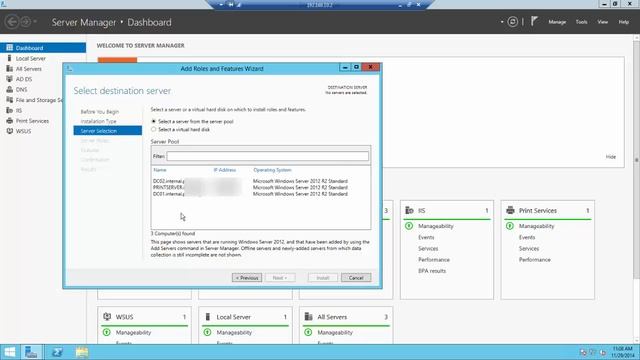Click the All Servers tile header icon
This screenshot has height=360, width=640.
309,316
